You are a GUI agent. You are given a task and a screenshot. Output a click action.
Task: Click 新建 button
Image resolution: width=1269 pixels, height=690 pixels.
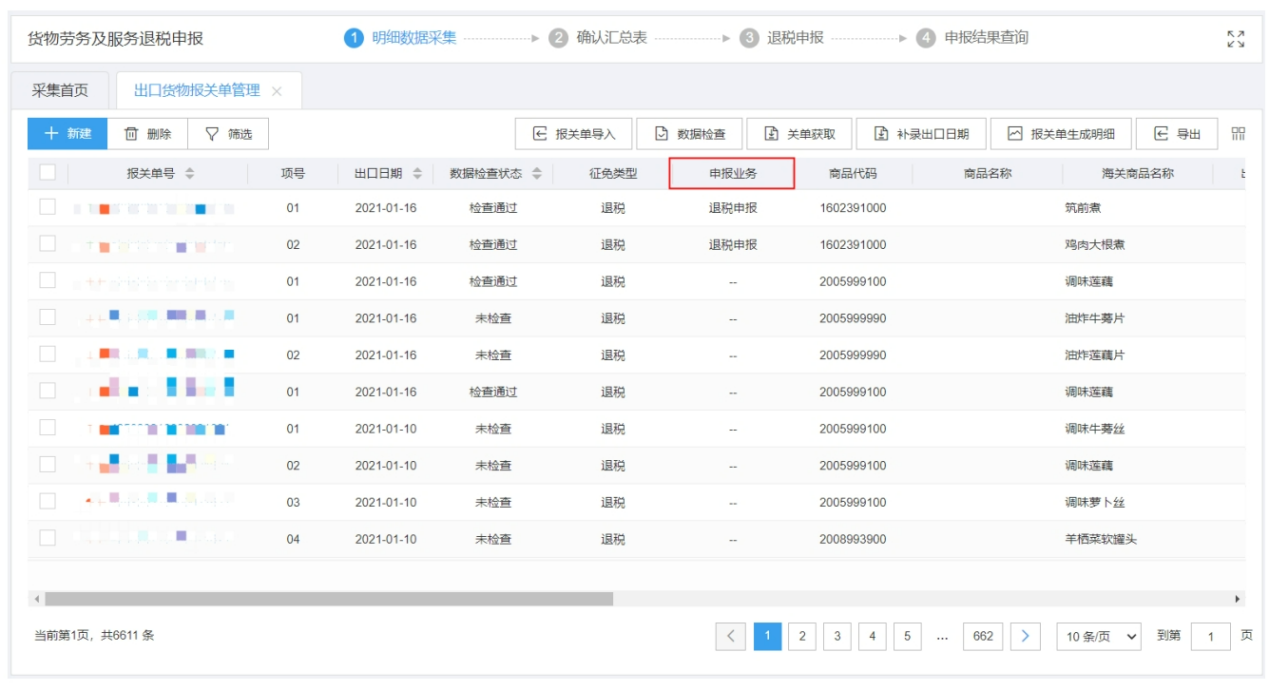(x=68, y=134)
